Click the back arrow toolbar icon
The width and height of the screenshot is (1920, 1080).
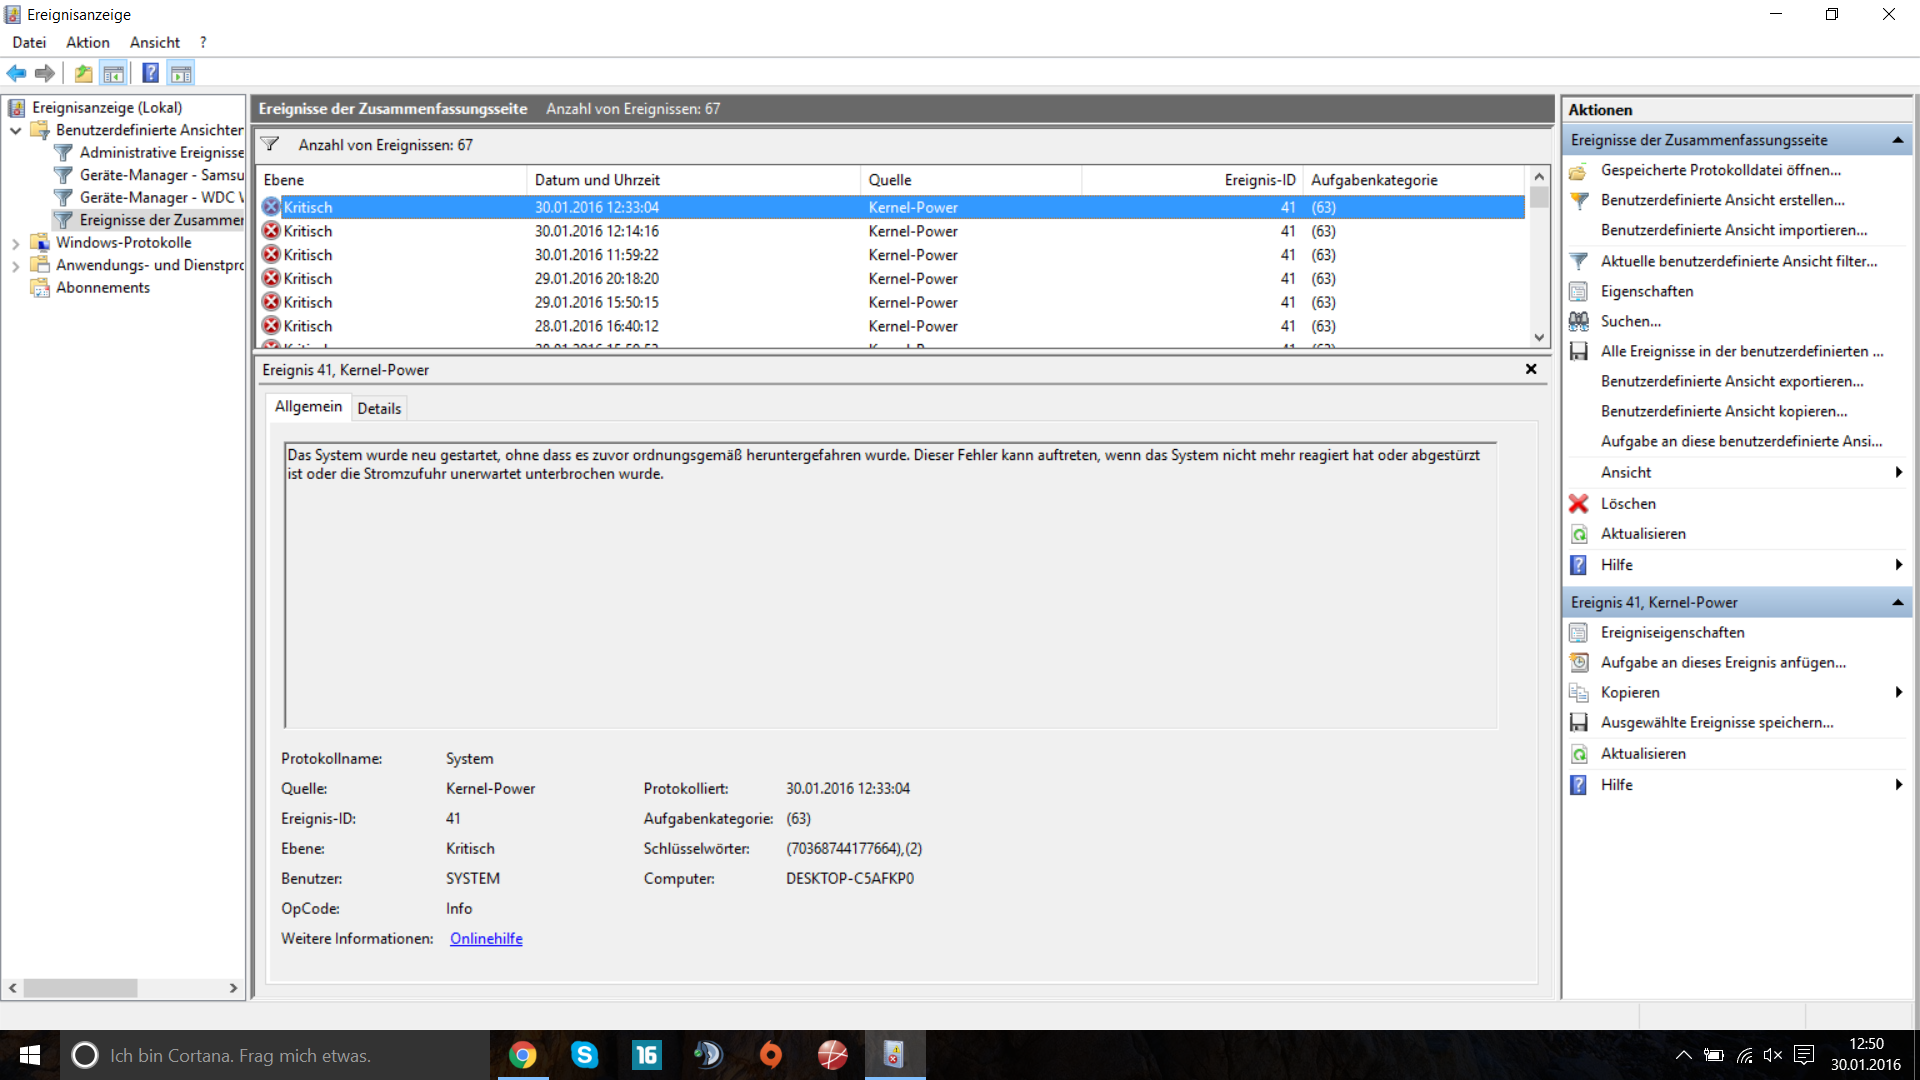click(x=16, y=73)
